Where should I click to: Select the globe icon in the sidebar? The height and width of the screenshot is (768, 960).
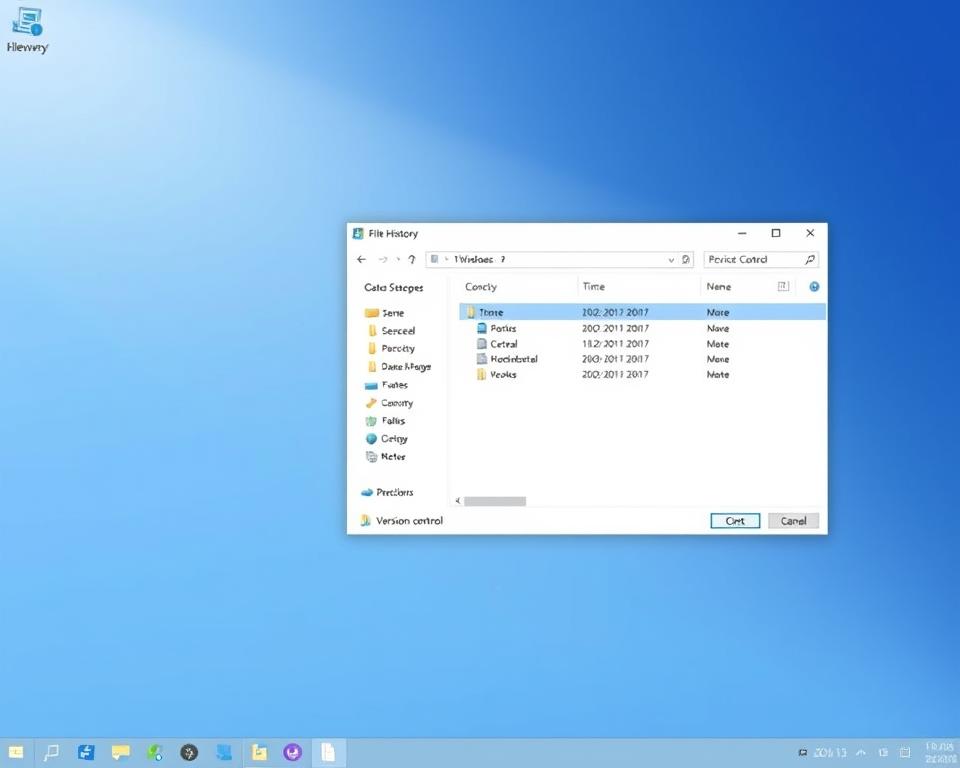pyautogui.click(x=371, y=438)
